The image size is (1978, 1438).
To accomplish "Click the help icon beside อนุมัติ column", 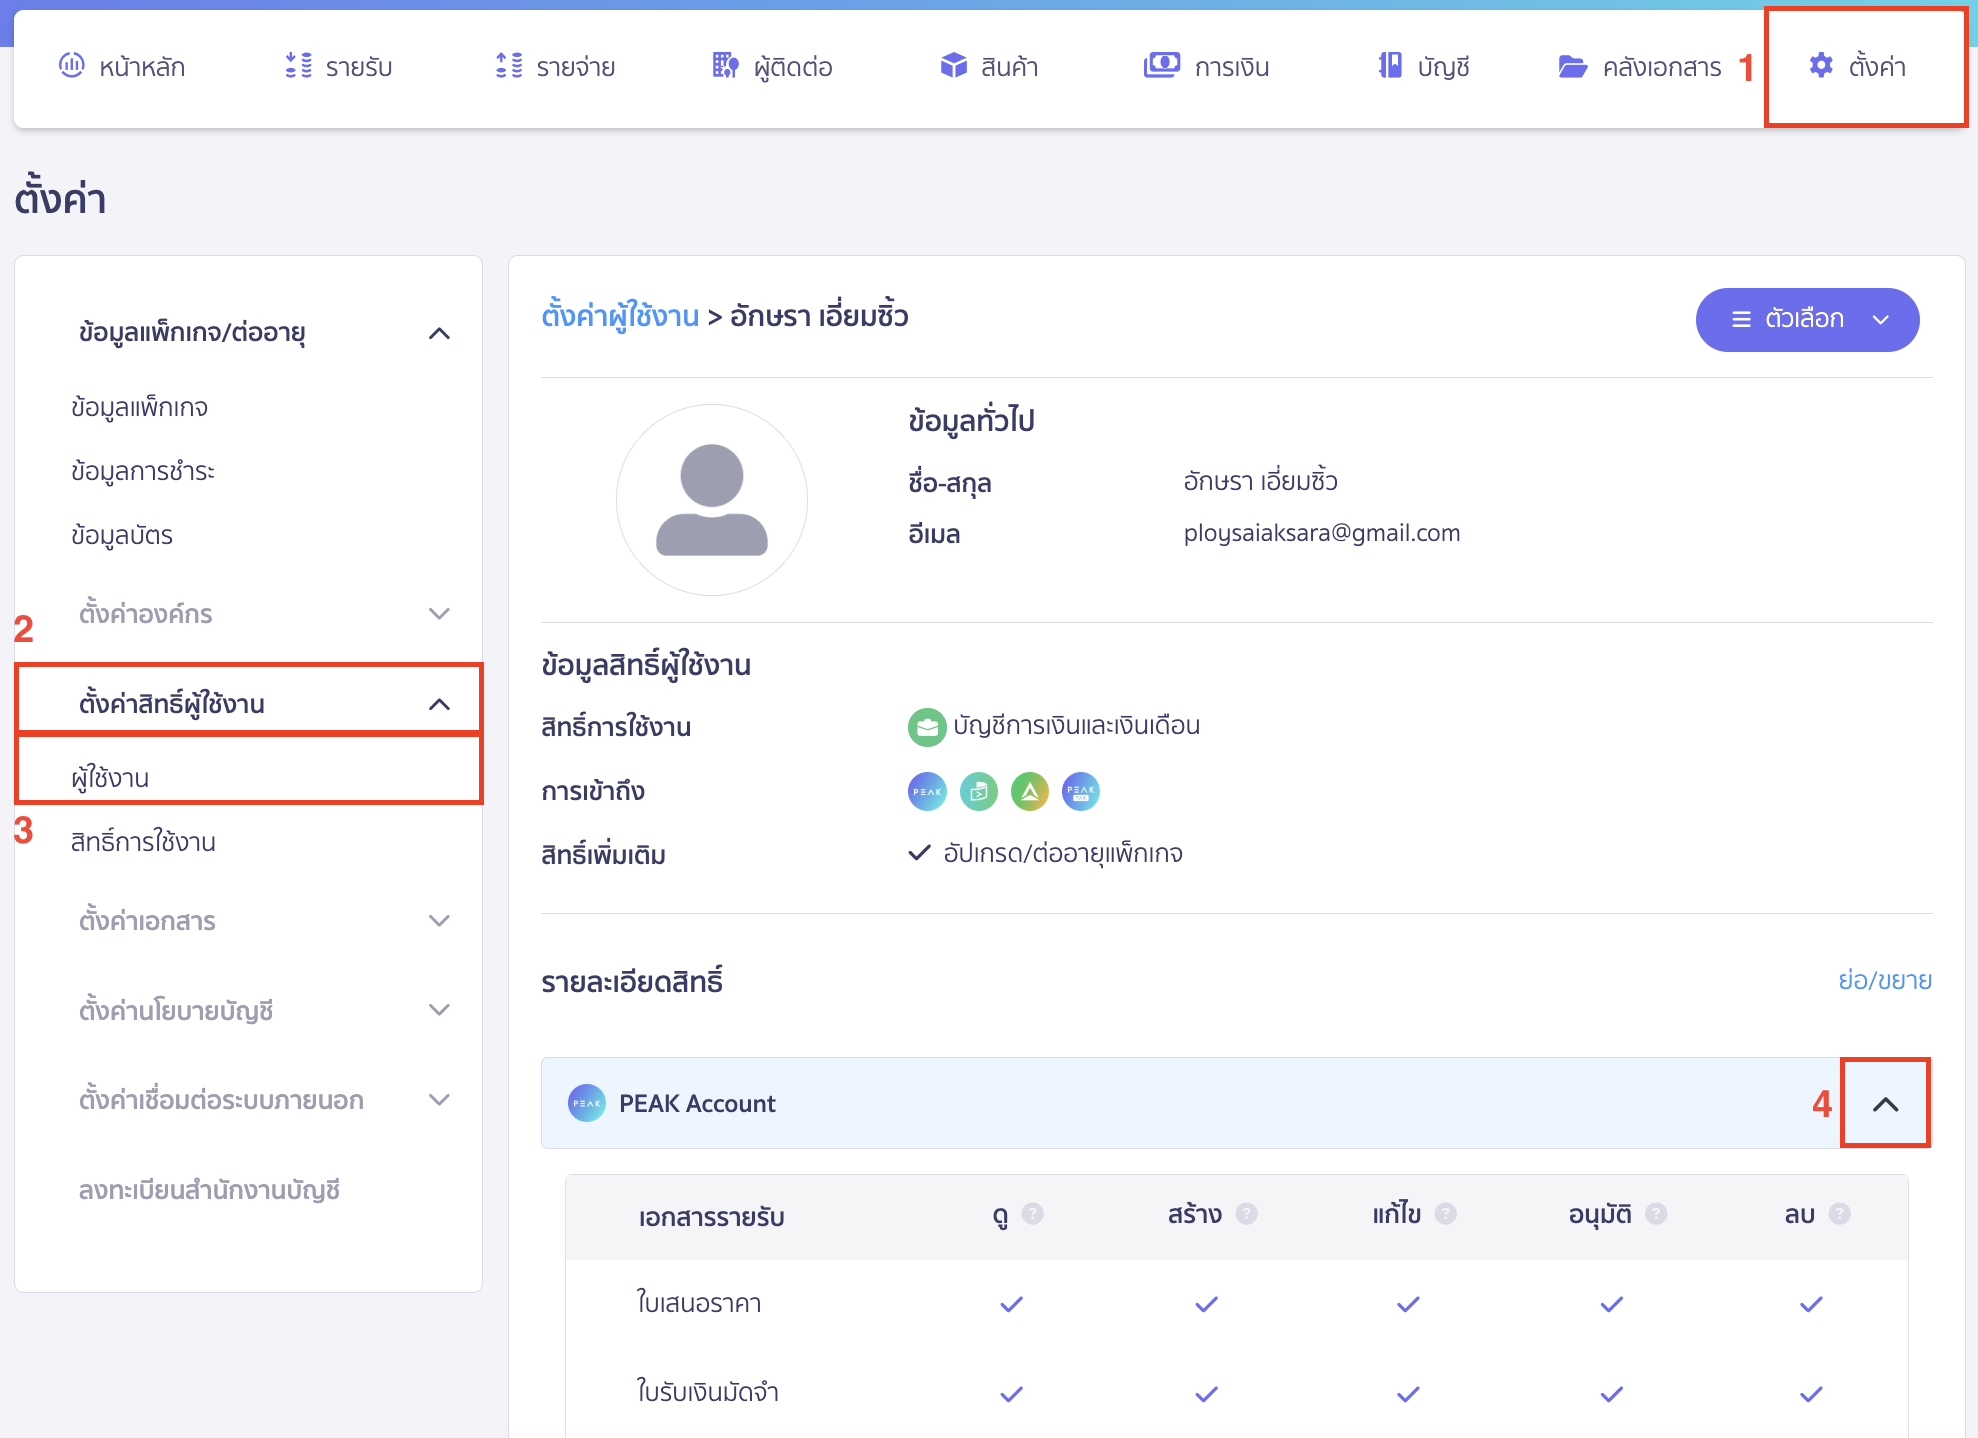I will [x=1656, y=1214].
